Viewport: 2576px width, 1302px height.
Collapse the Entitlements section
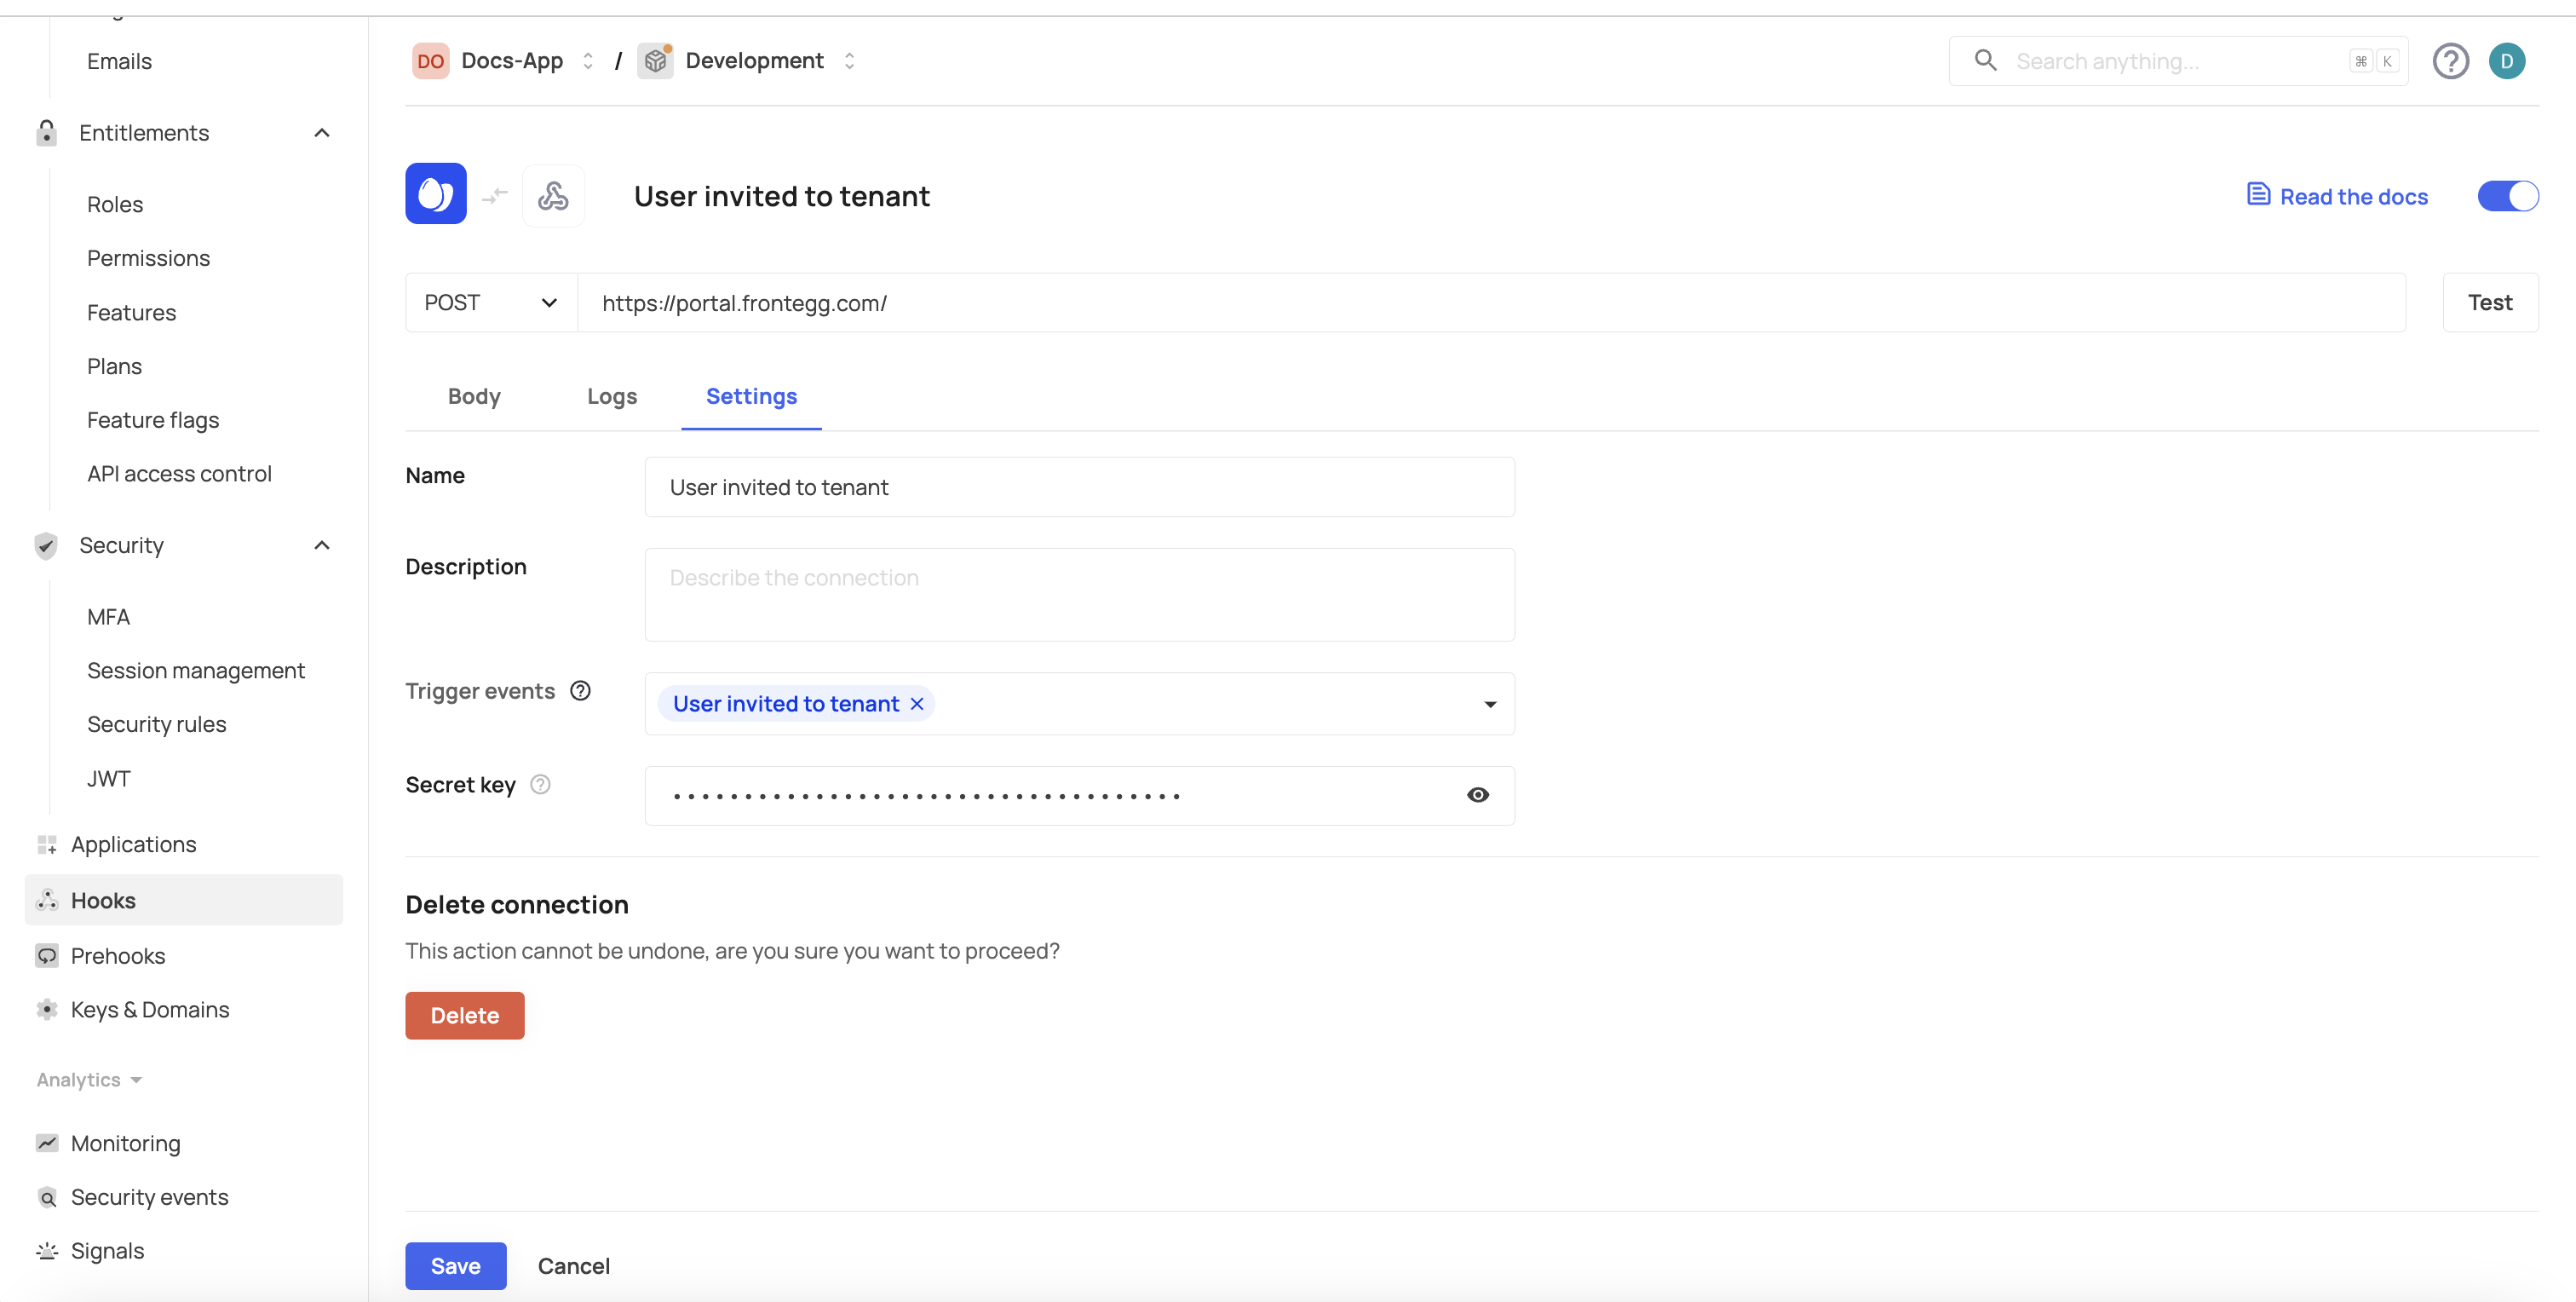click(322, 133)
